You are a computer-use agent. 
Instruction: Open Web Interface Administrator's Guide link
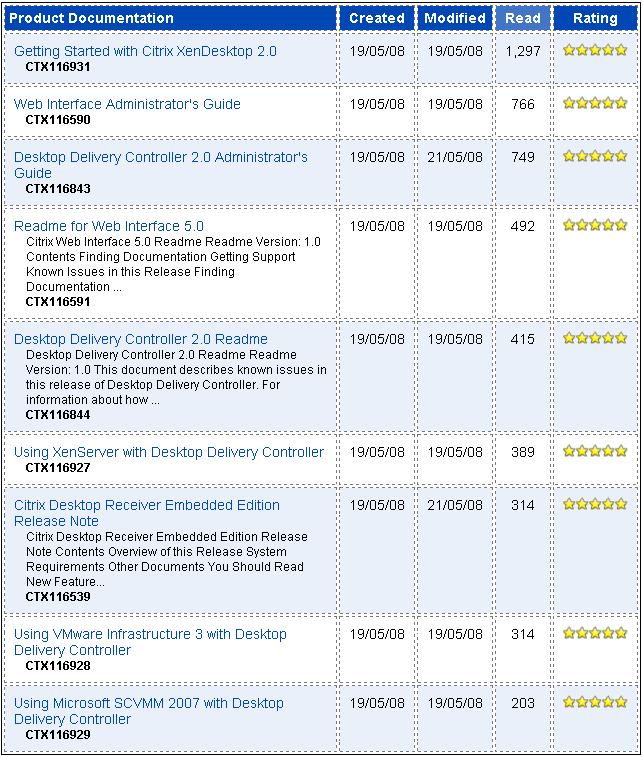pos(127,104)
